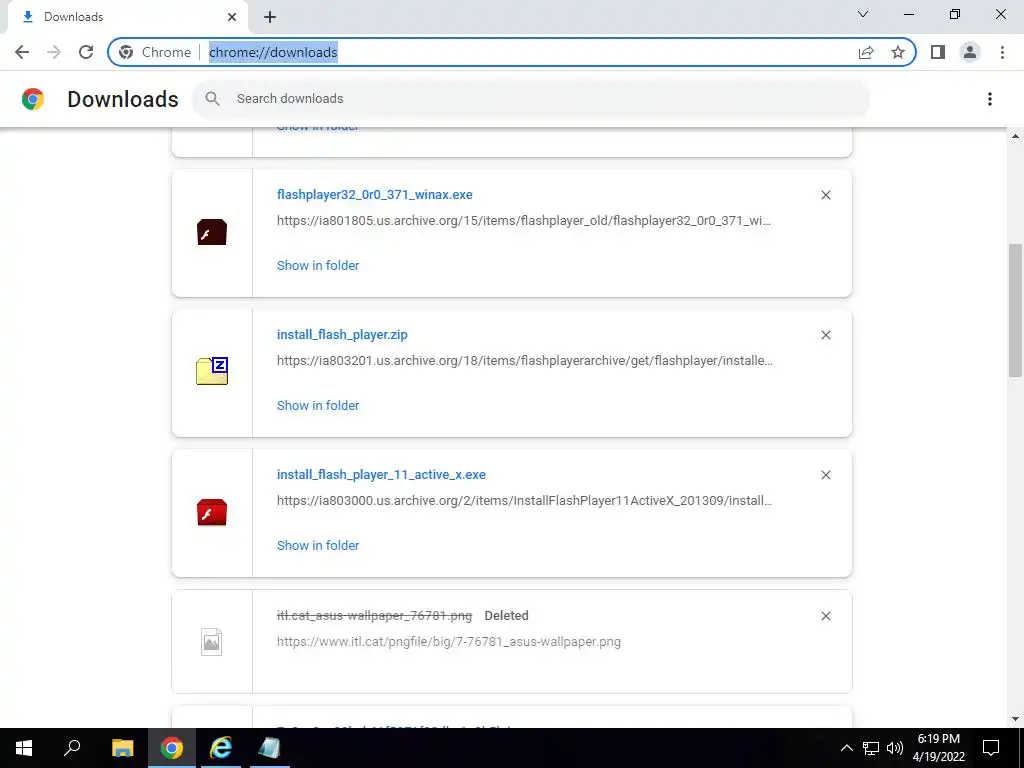Click the deleted asus-wallpaper image icon

(212, 642)
